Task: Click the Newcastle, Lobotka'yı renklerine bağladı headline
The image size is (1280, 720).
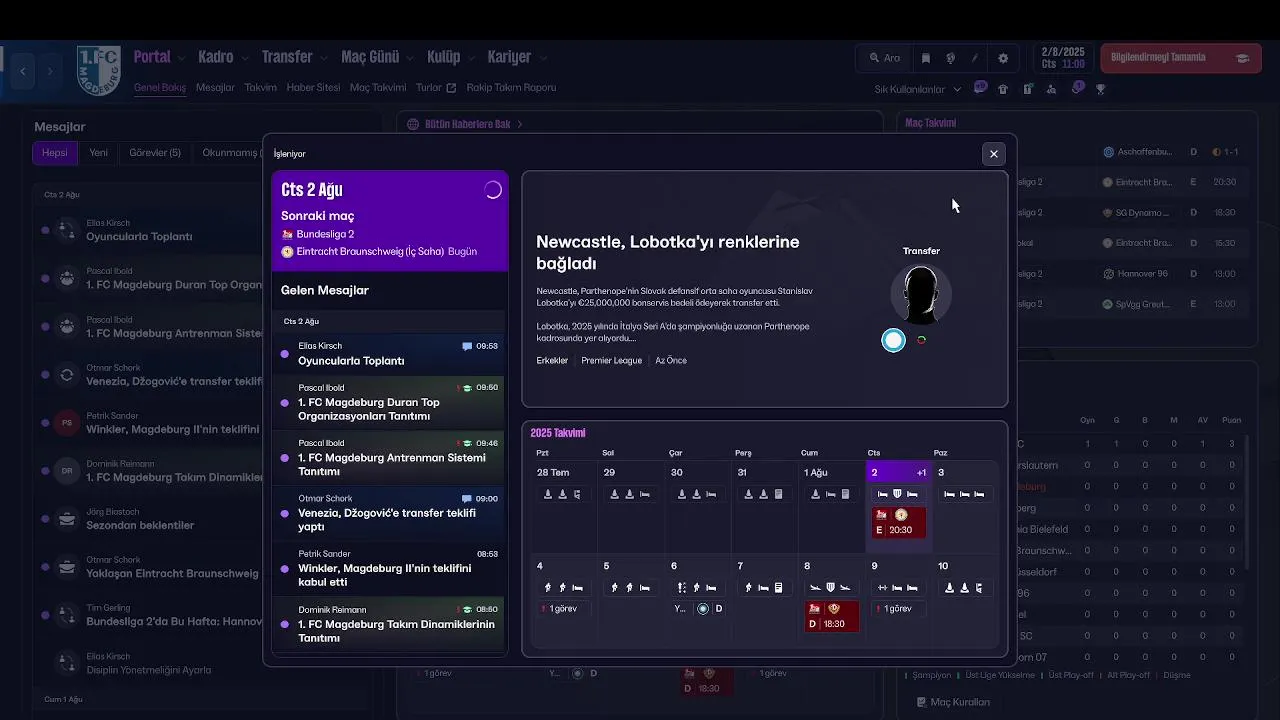Action: pyautogui.click(x=668, y=253)
